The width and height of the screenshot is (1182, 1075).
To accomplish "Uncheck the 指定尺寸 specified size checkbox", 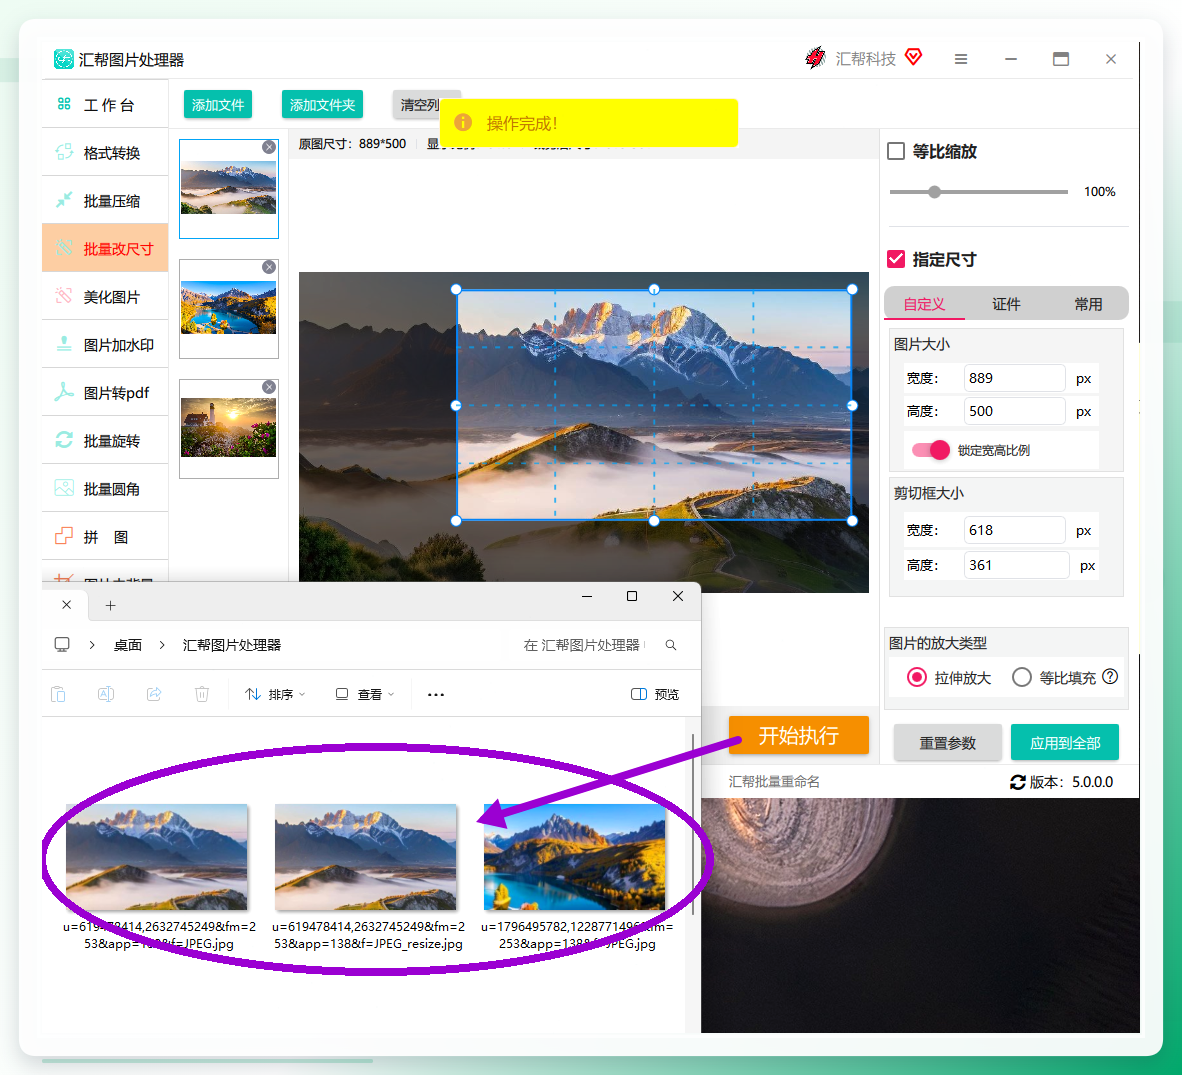I will tap(896, 259).
